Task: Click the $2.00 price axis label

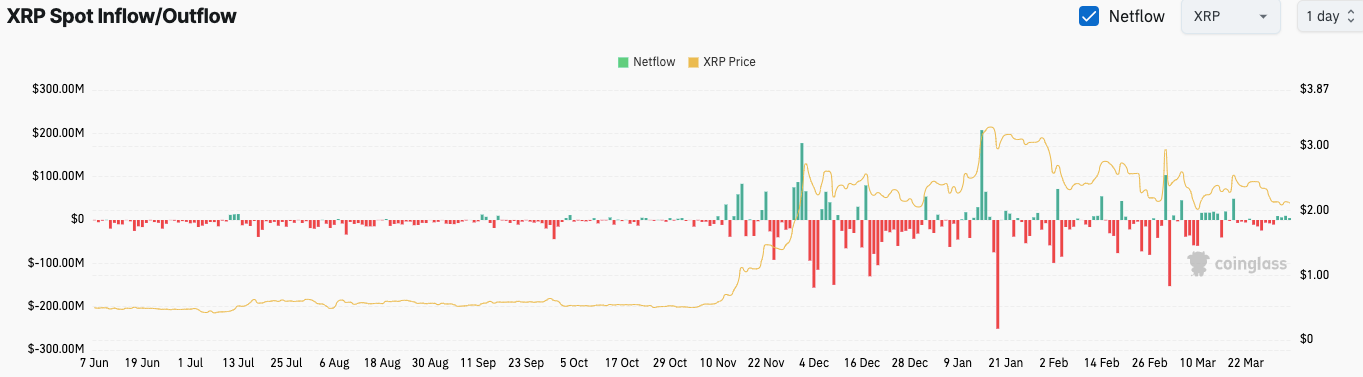Action: point(1314,210)
